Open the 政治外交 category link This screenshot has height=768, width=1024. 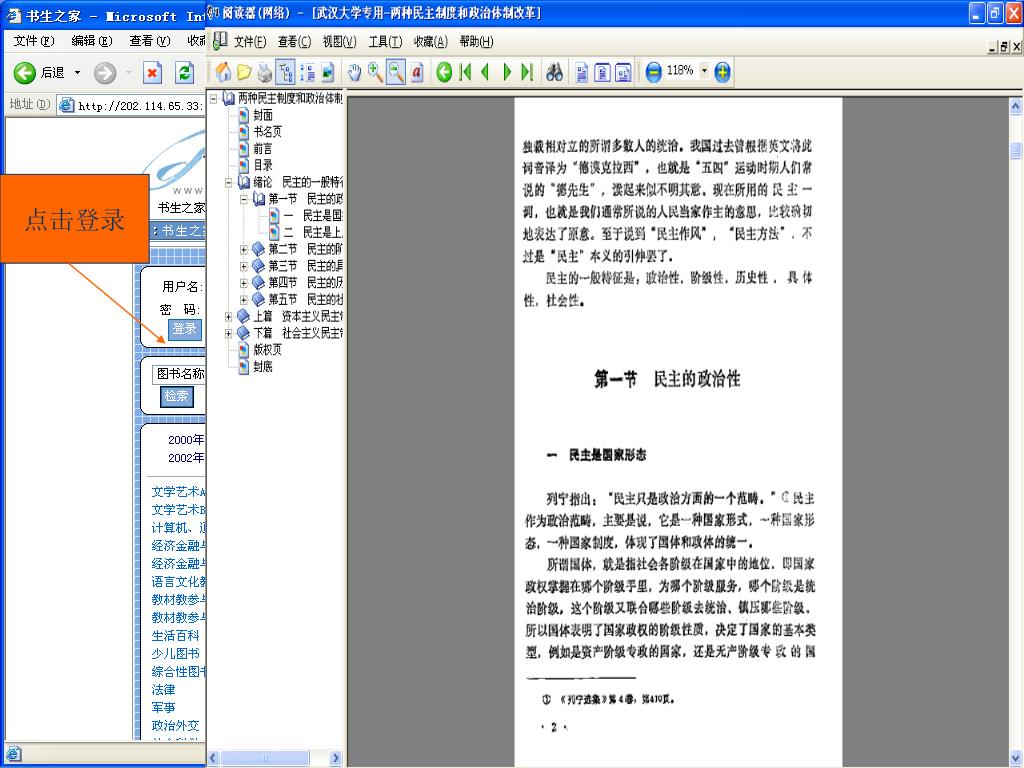click(175, 726)
